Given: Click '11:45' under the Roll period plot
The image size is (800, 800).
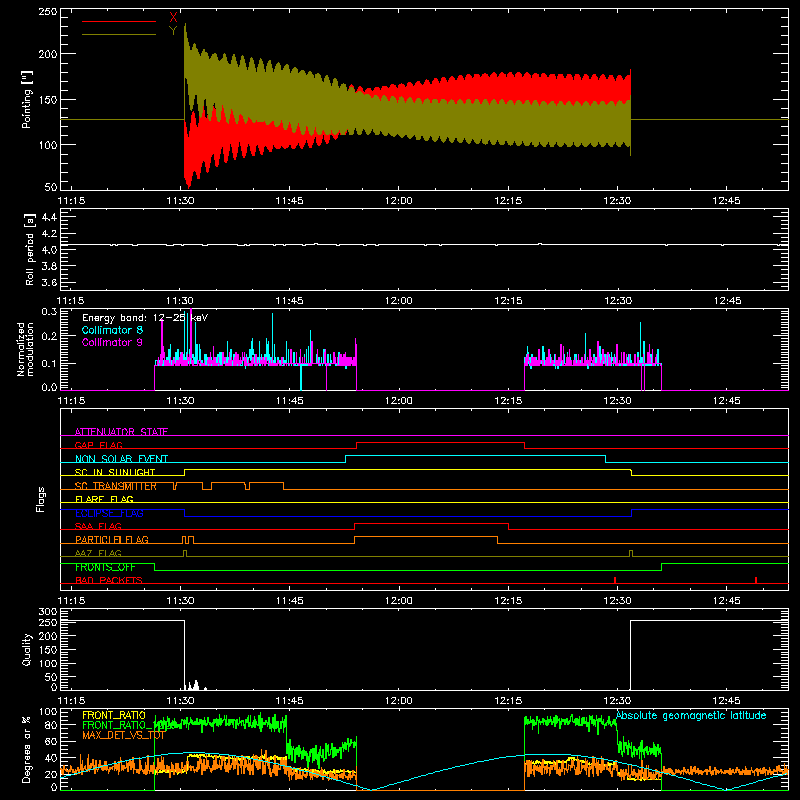Looking at the screenshot, I should point(289,301).
